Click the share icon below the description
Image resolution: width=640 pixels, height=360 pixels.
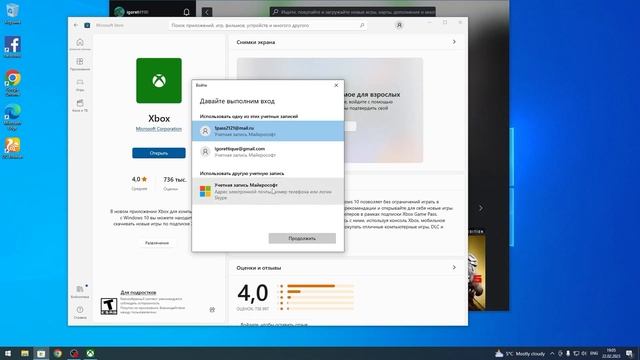click(x=212, y=309)
